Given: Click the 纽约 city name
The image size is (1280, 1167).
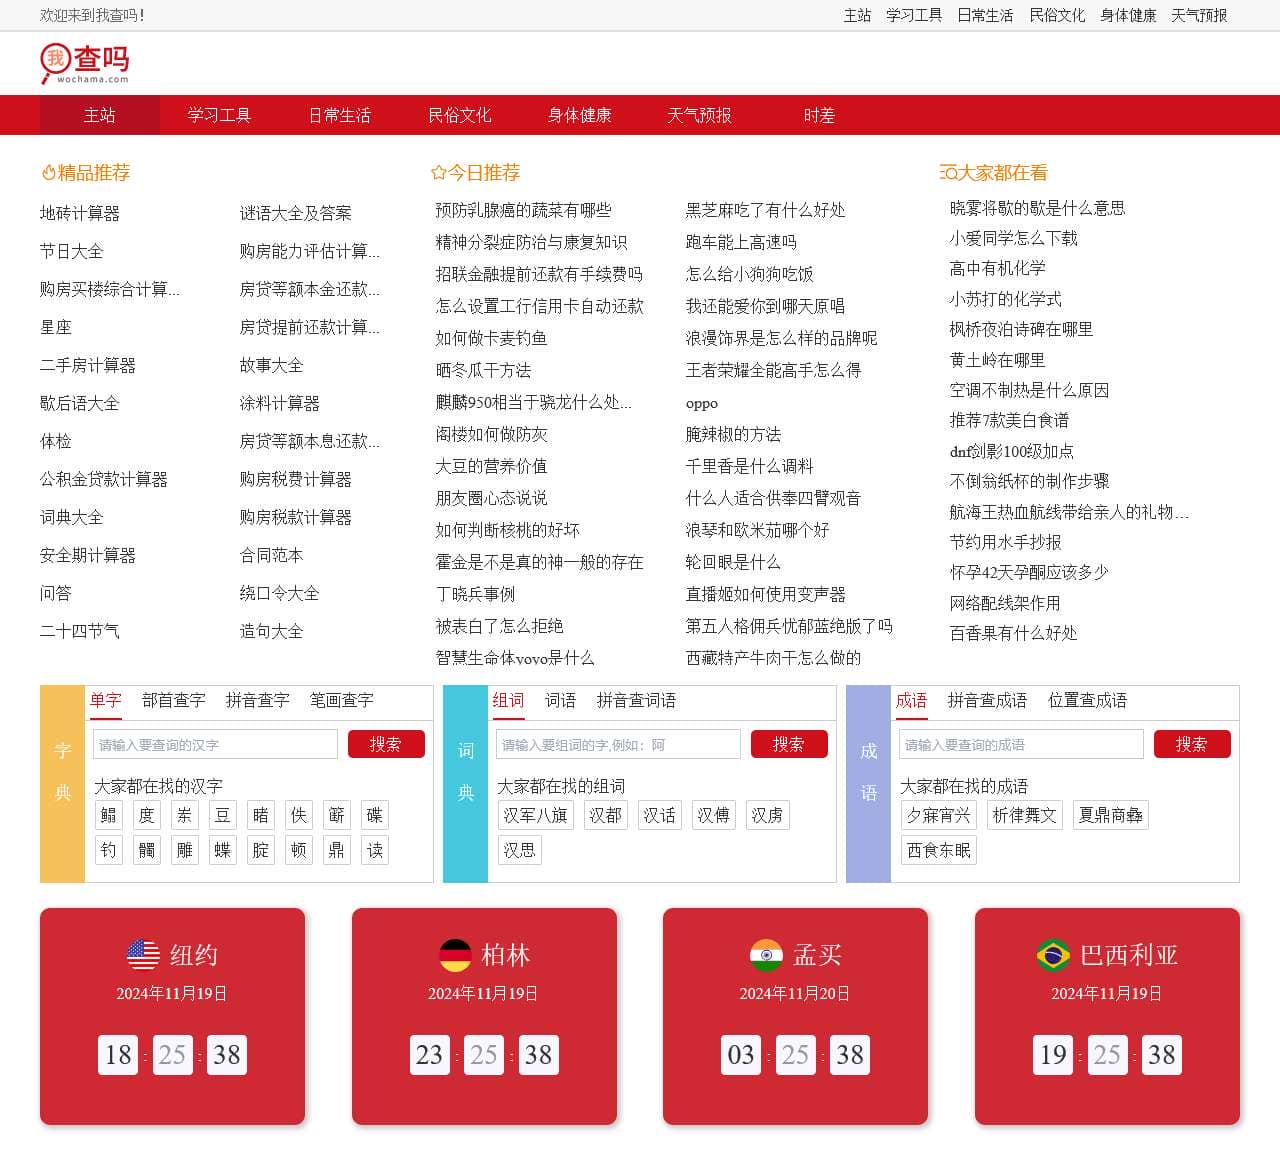Looking at the screenshot, I should coord(194,955).
